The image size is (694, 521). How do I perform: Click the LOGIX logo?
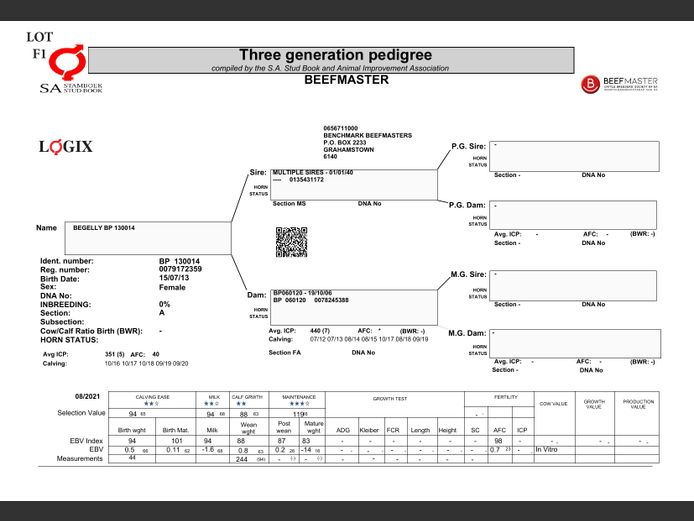tap(66, 147)
